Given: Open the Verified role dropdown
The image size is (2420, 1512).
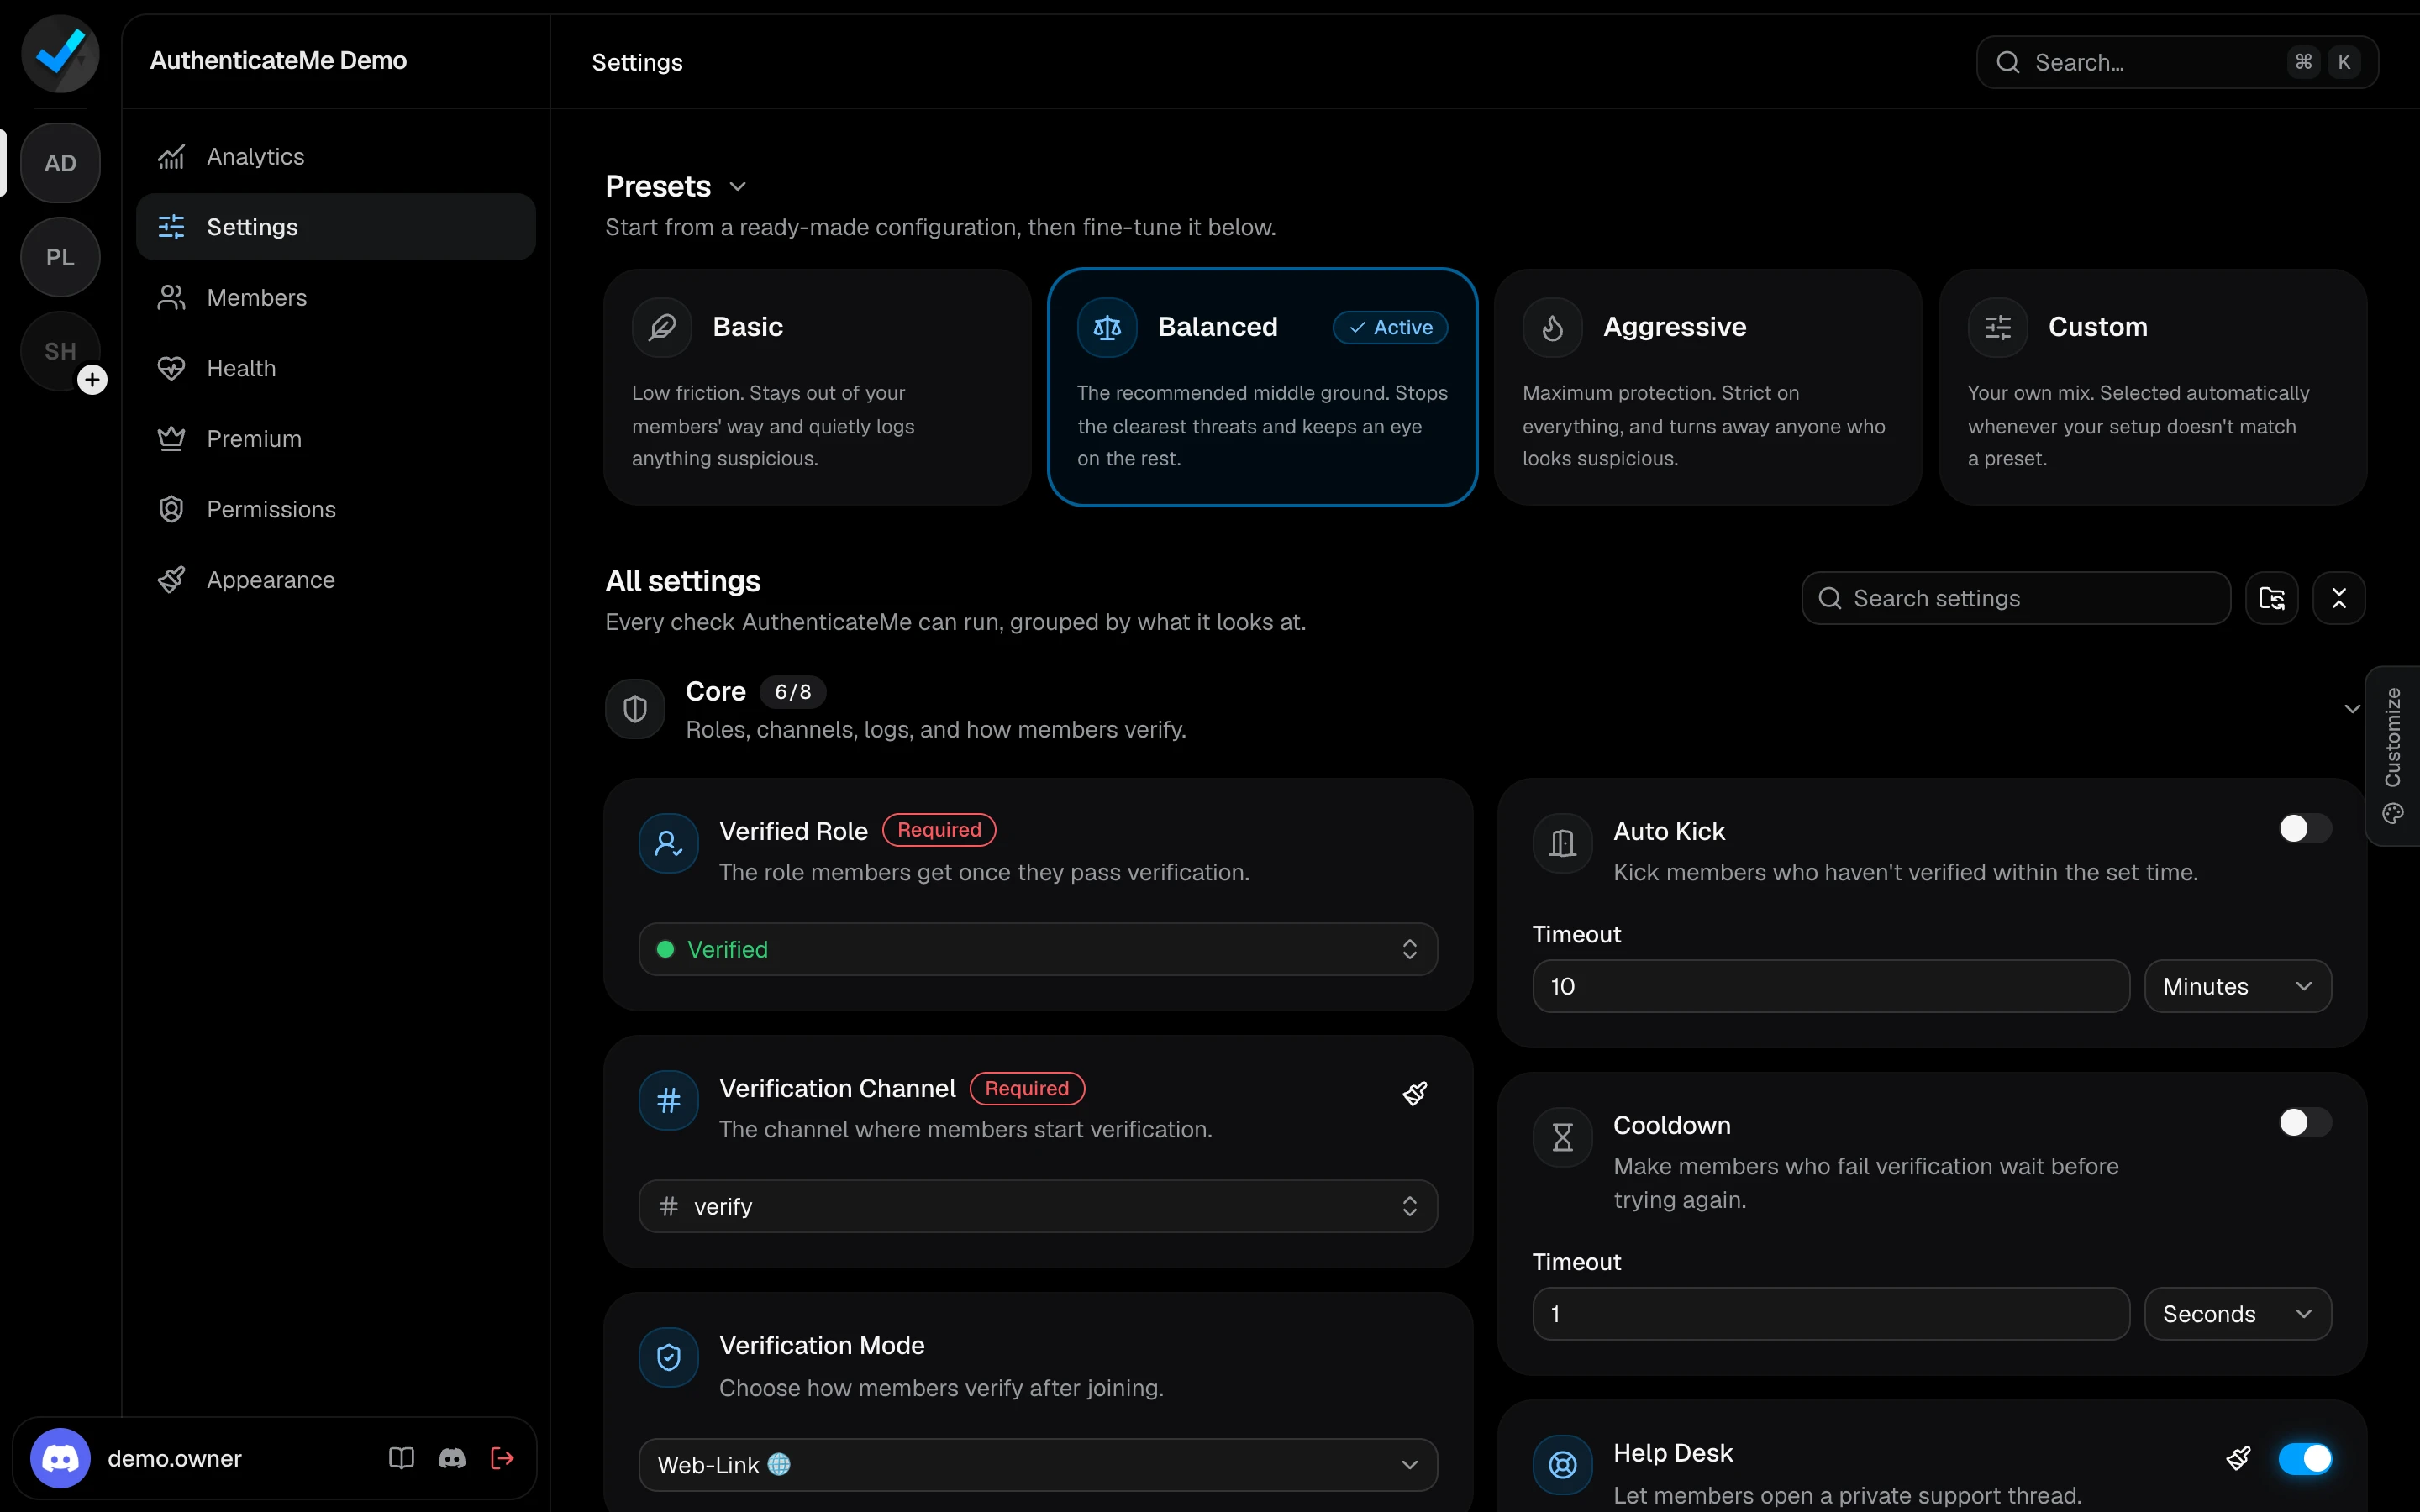Looking at the screenshot, I should [1038, 949].
